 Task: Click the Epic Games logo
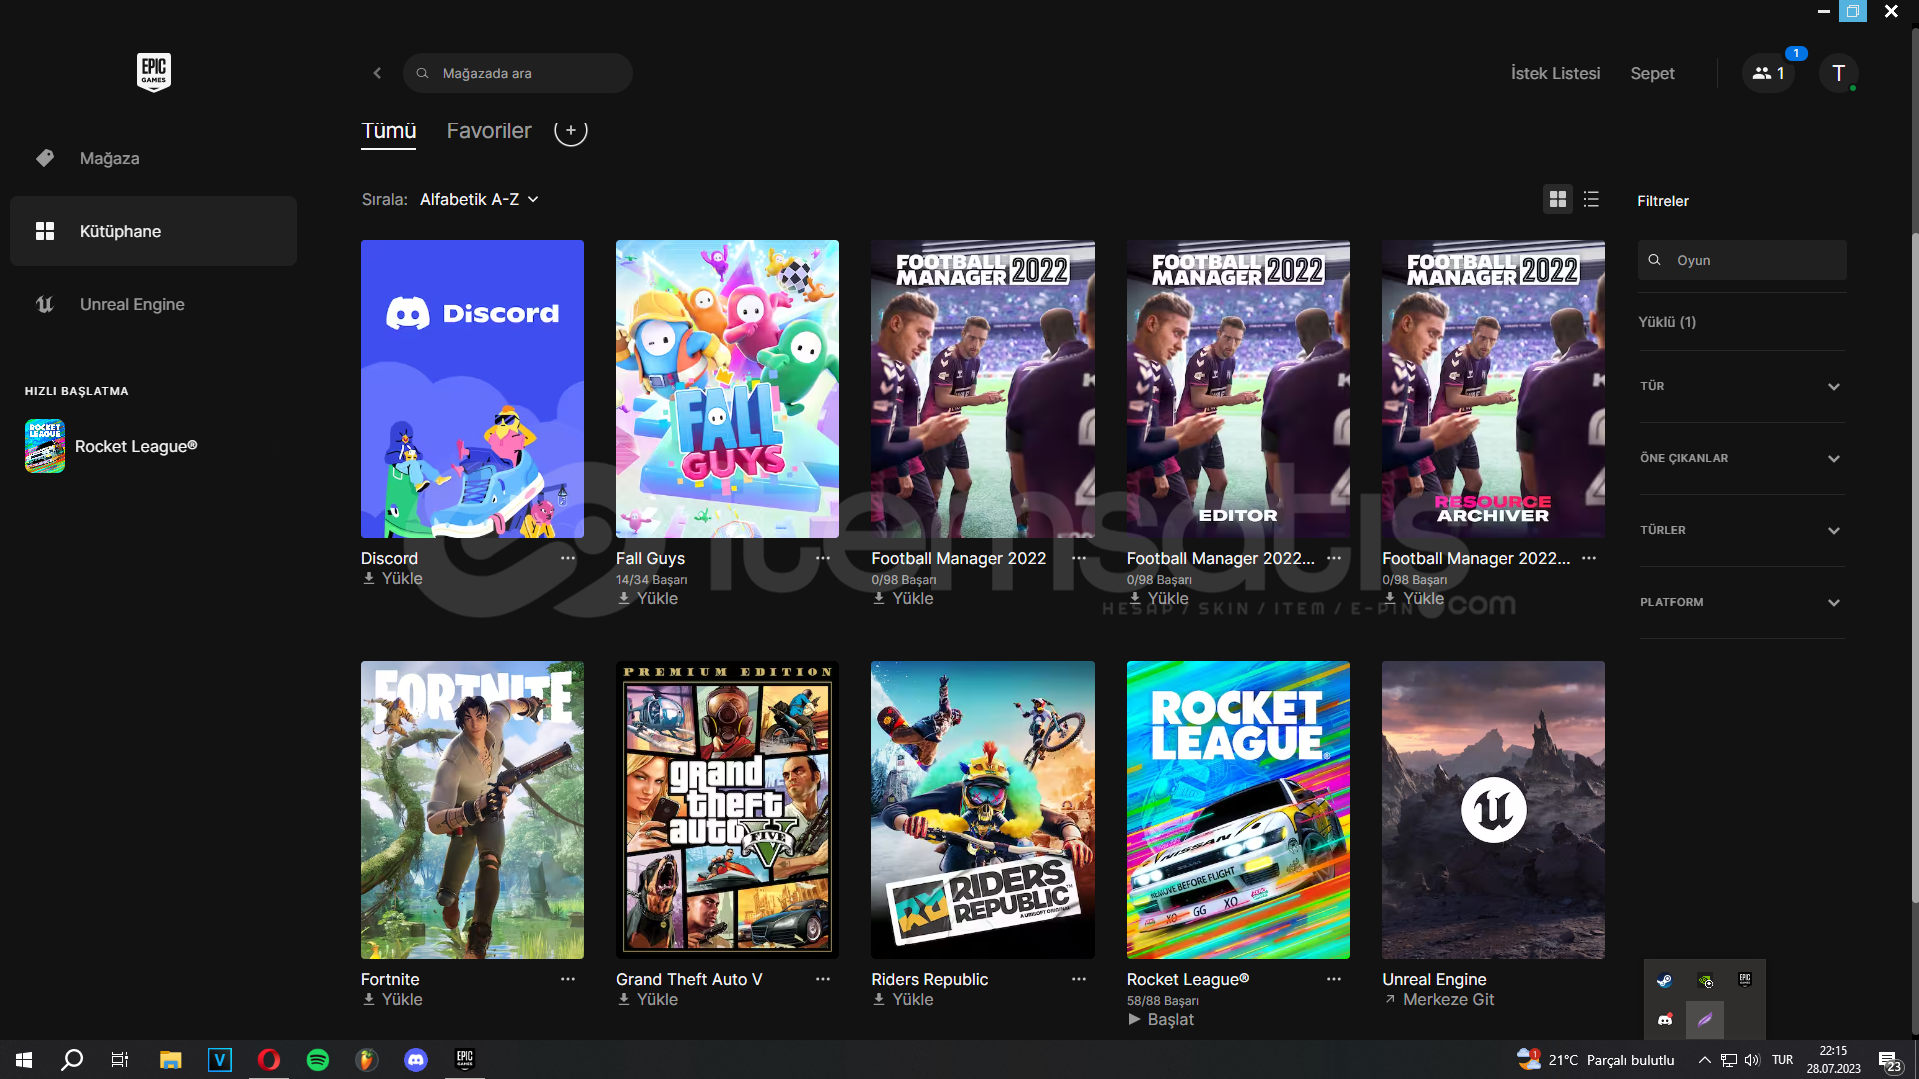(x=154, y=72)
